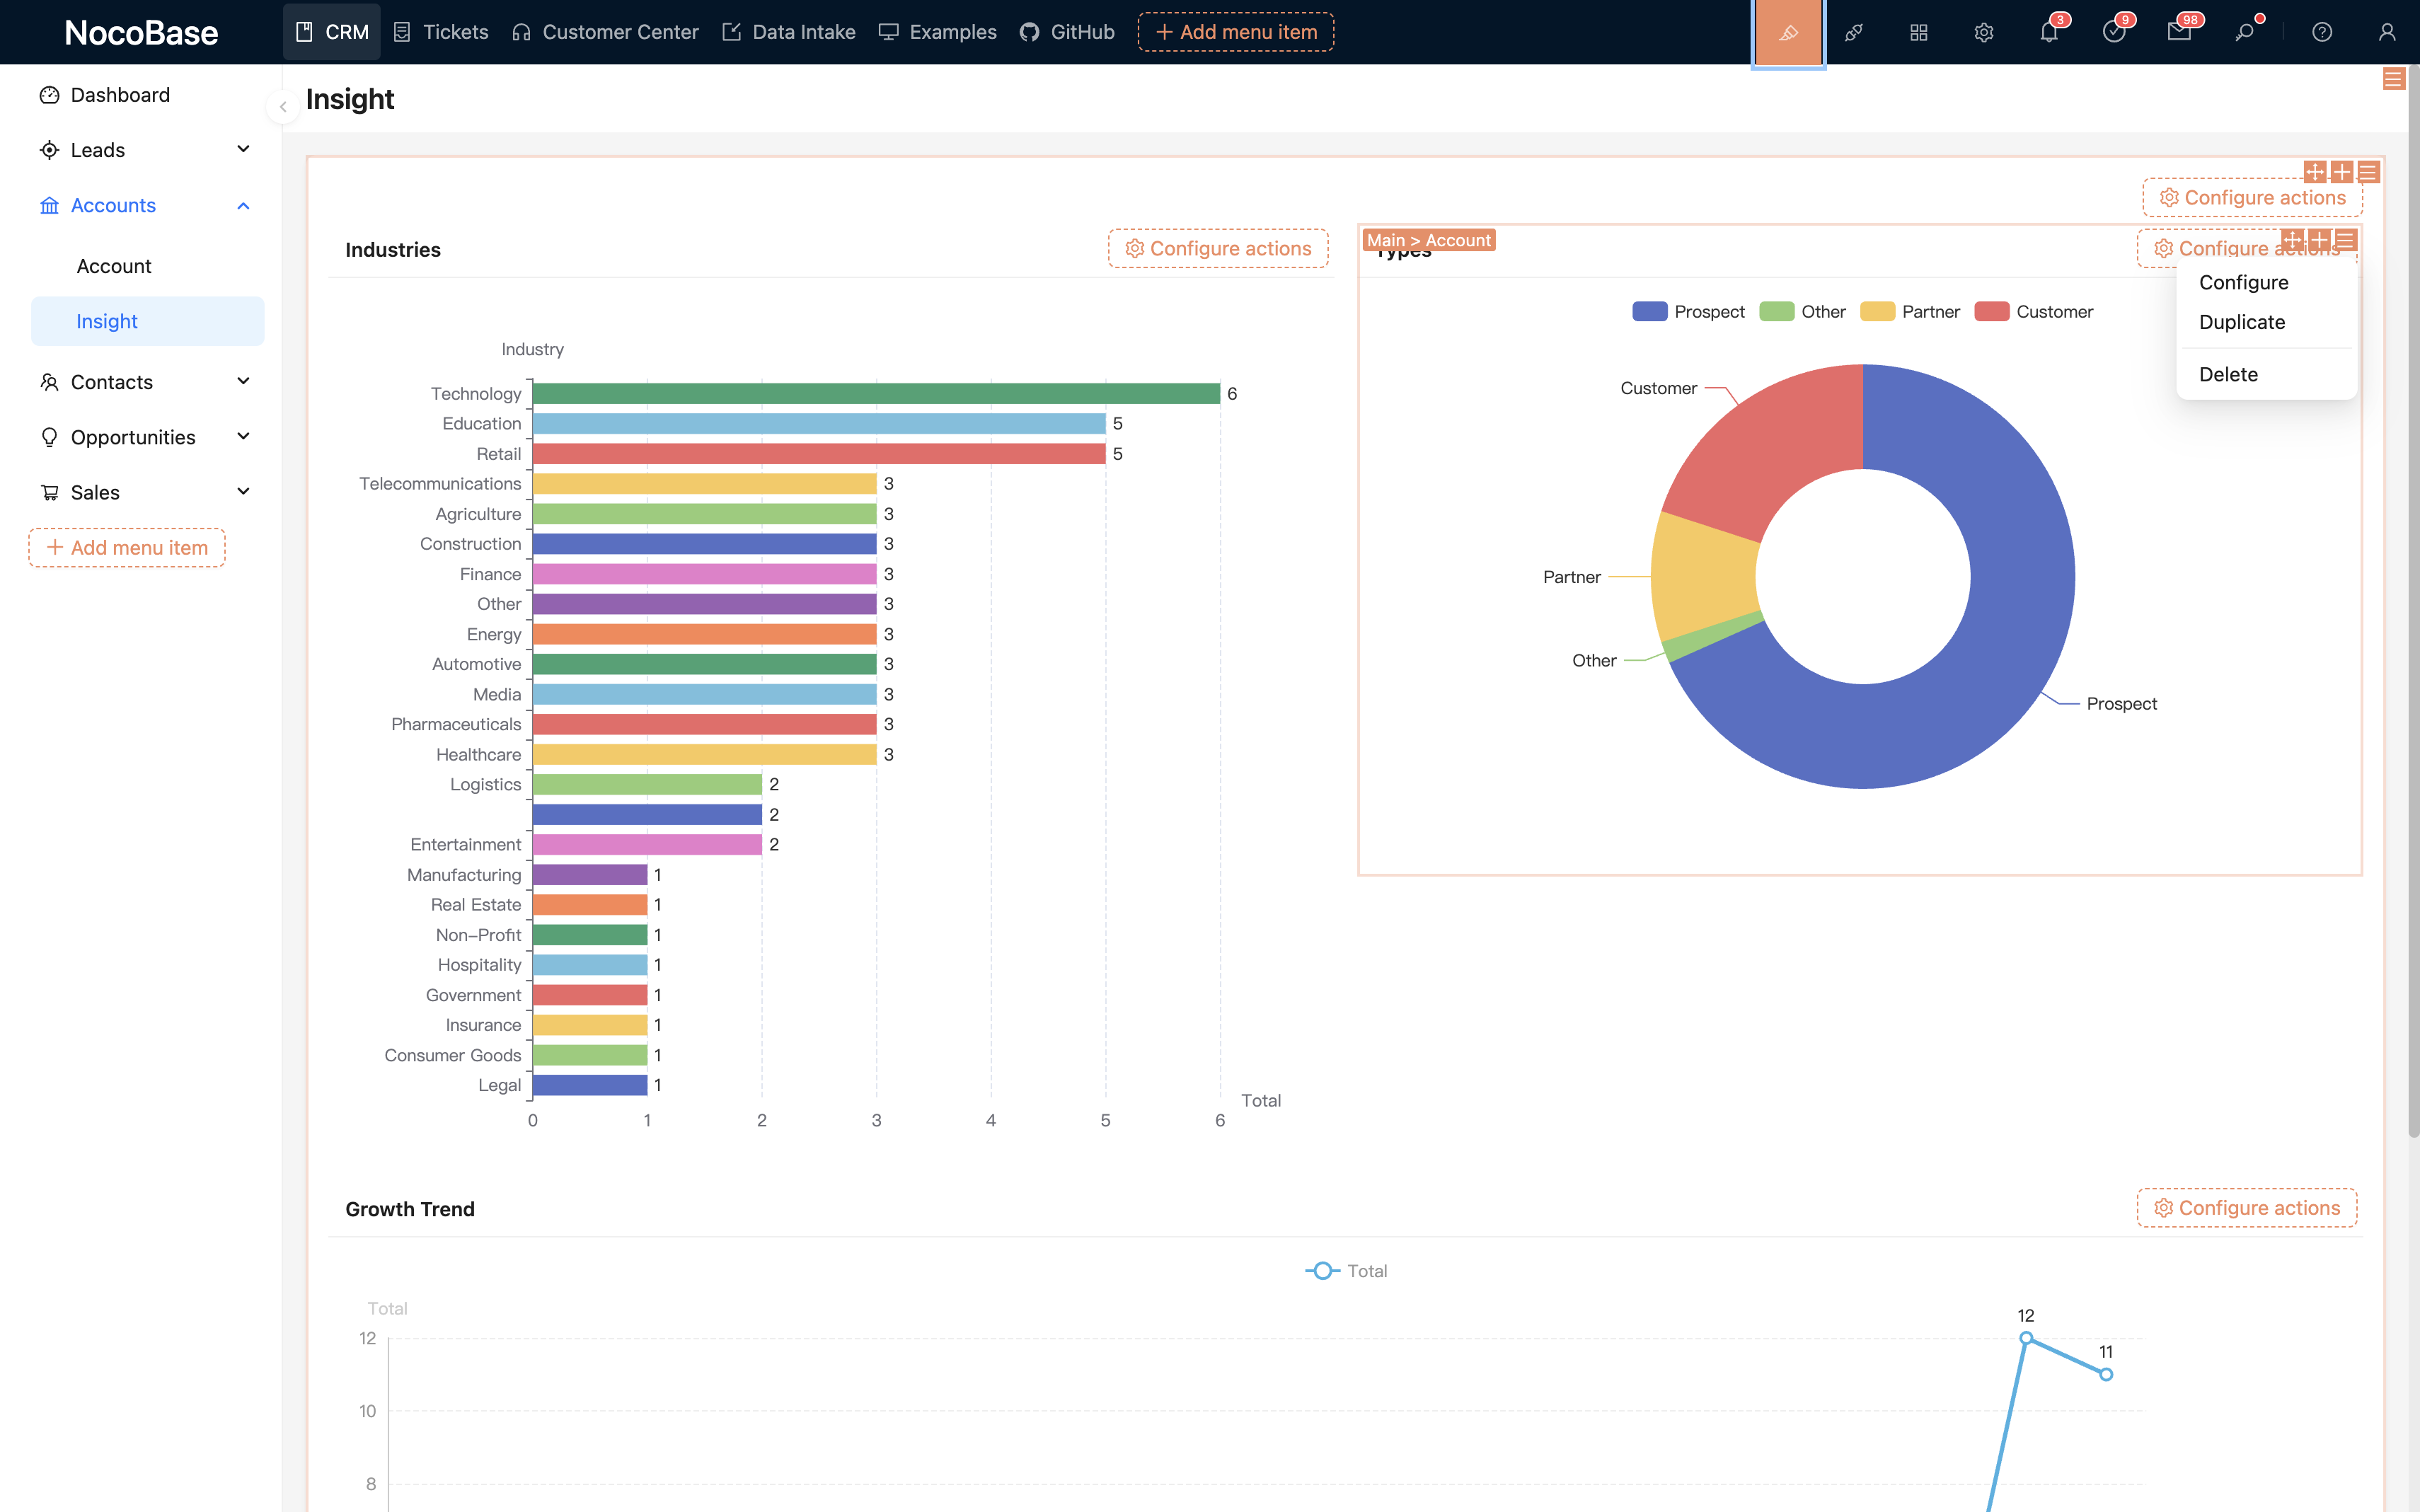Open the plugin manager plug icon
Screen dimensions: 2420x1512
(x=1853, y=32)
